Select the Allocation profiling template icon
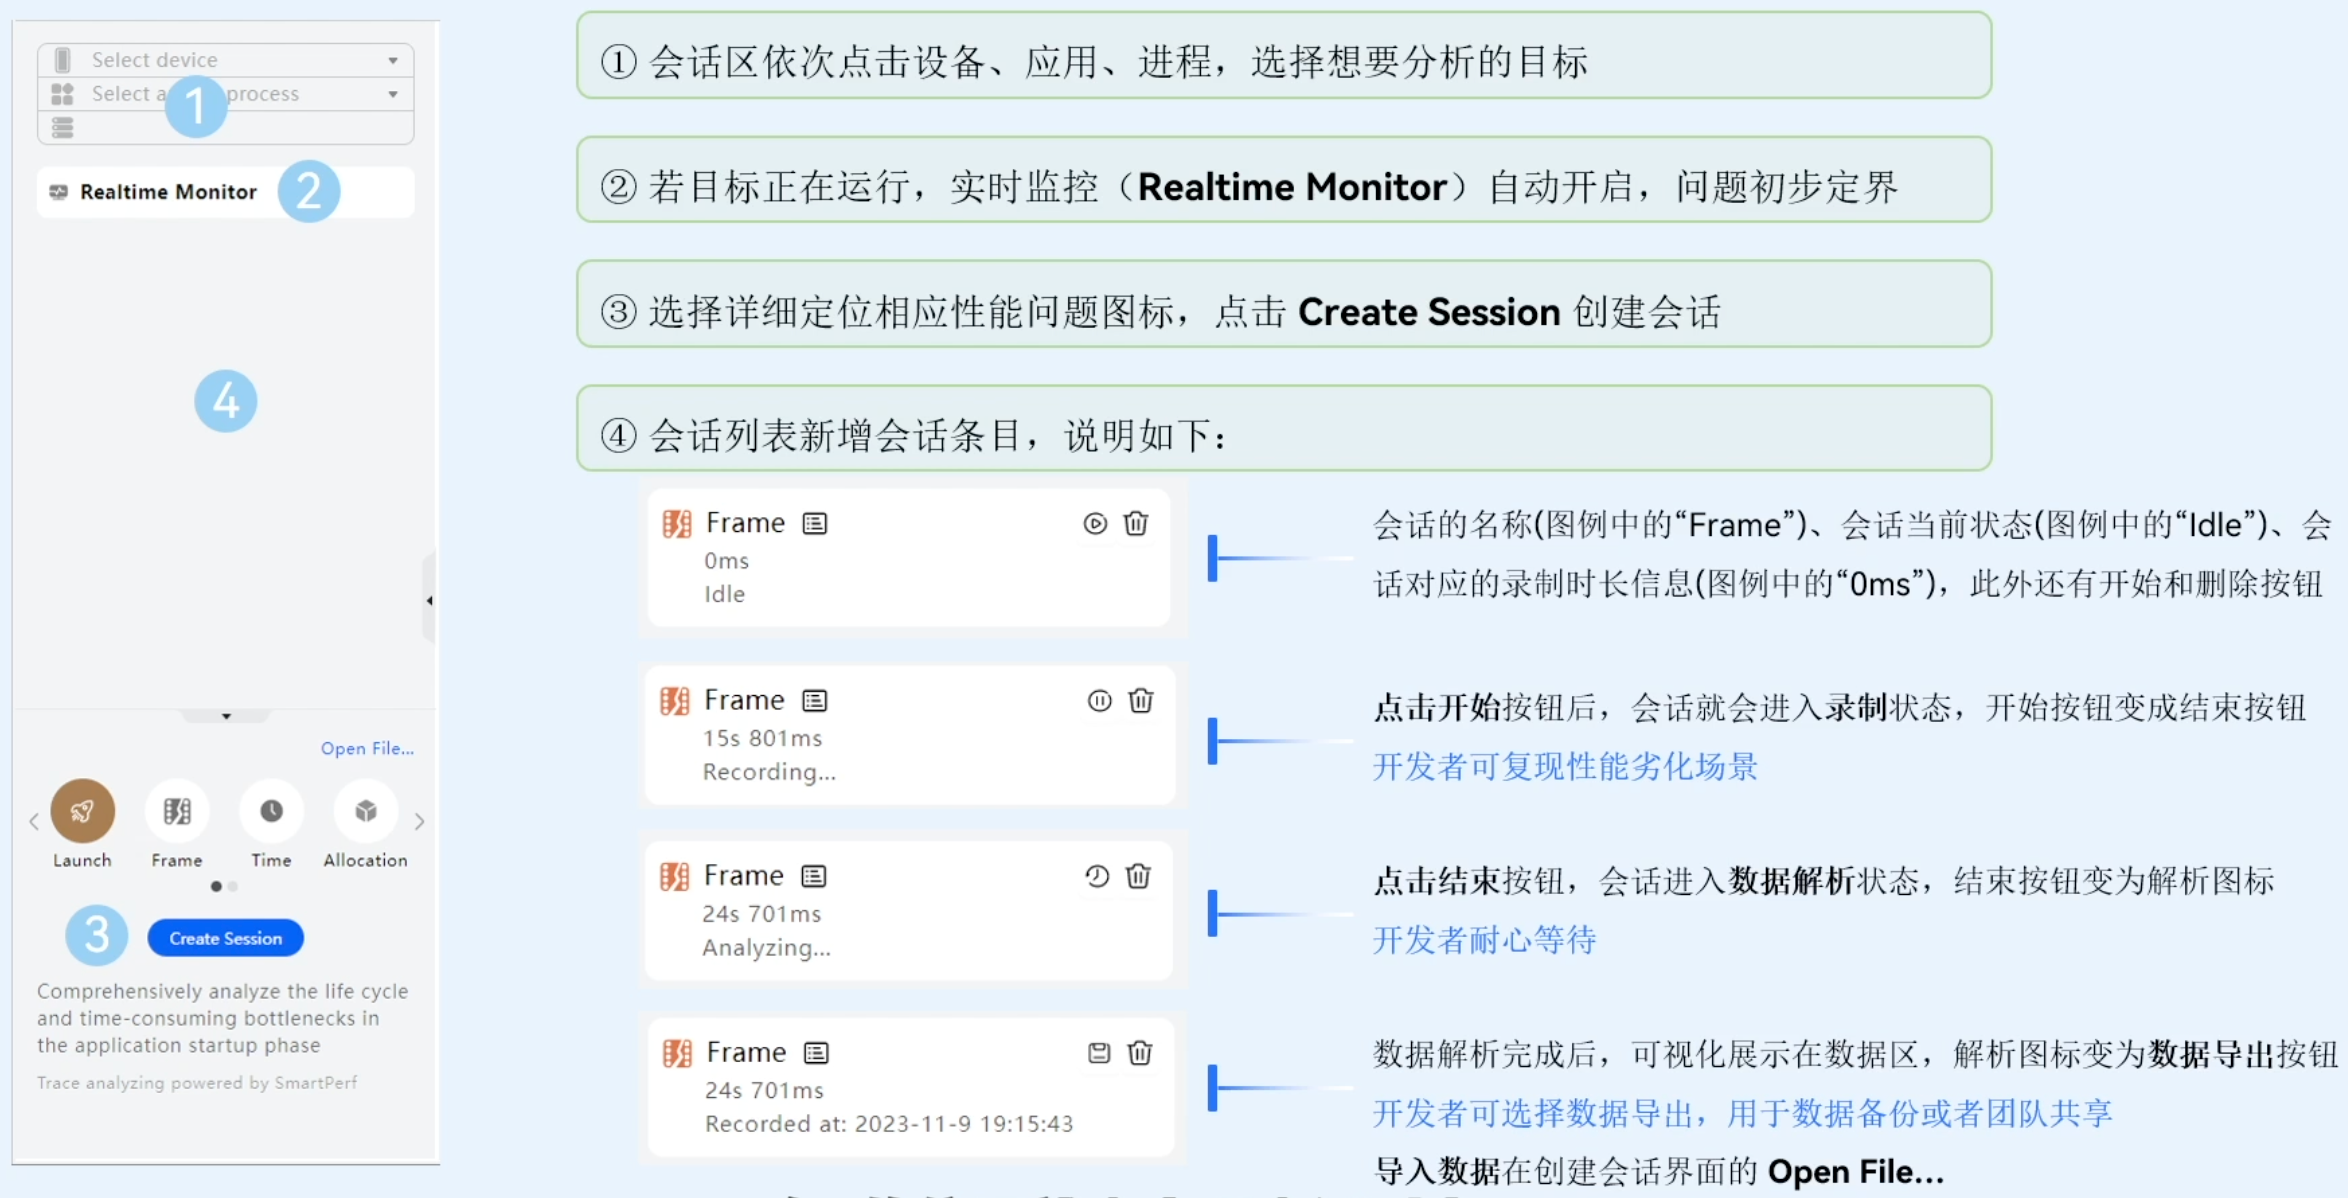 click(x=365, y=811)
